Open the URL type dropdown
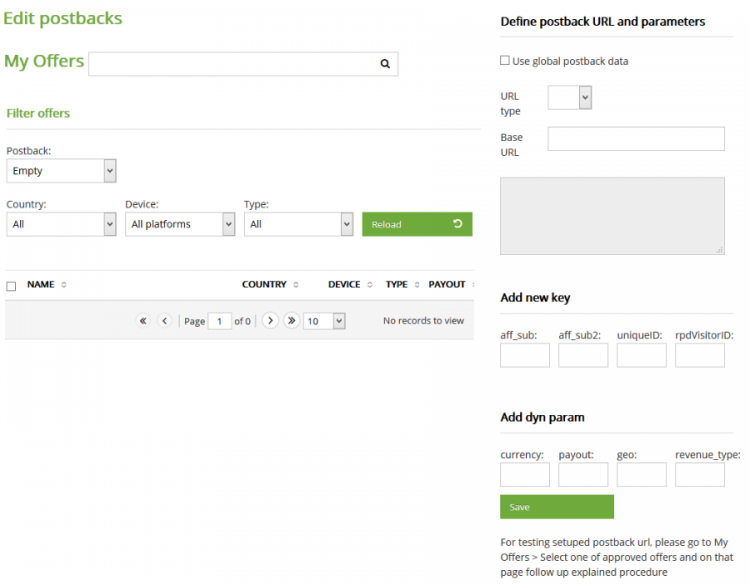The width and height of the screenshot is (750, 585). pos(570,98)
